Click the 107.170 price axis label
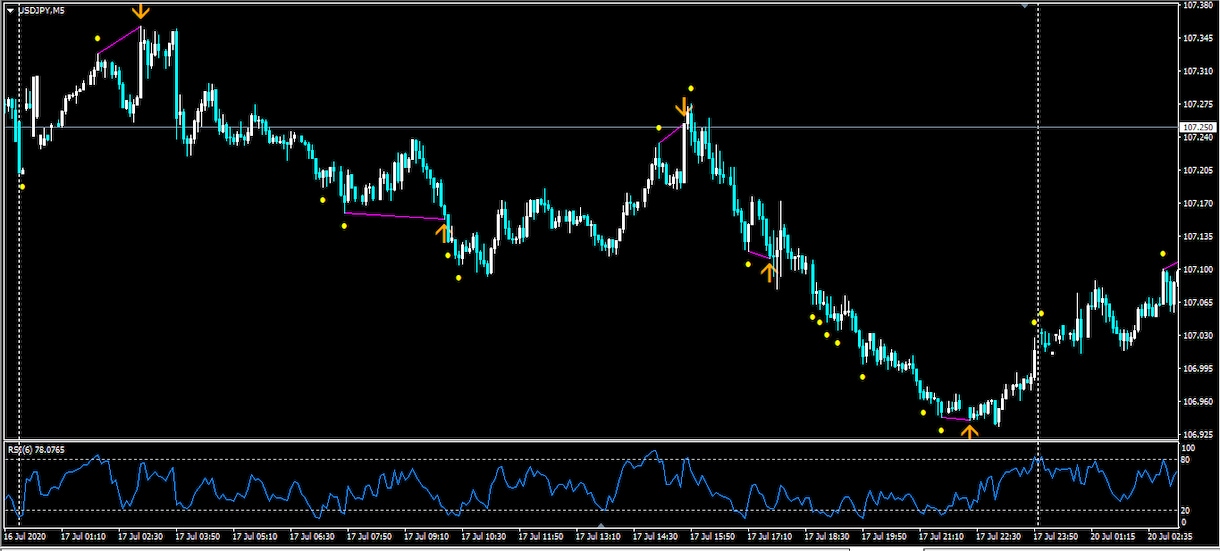 [x=1197, y=203]
